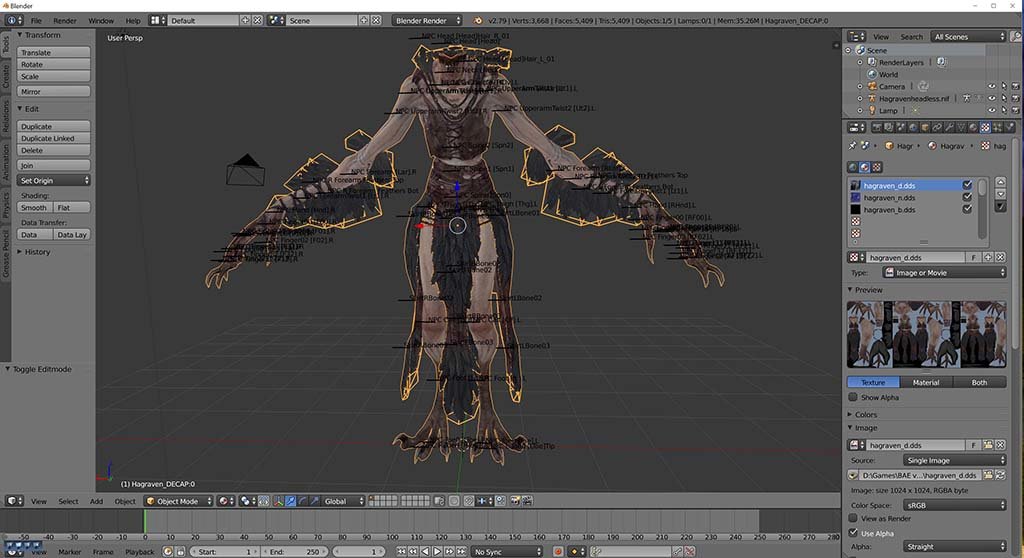The image size is (1024, 558).
Task: Open image file browser next to hagraven_d.dds name
Action: [x=988, y=445]
